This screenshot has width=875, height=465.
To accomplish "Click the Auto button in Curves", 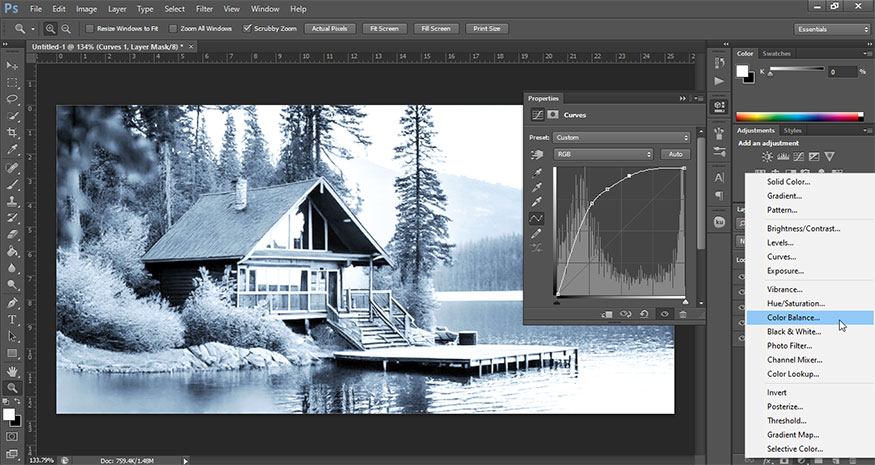I will [x=675, y=154].
